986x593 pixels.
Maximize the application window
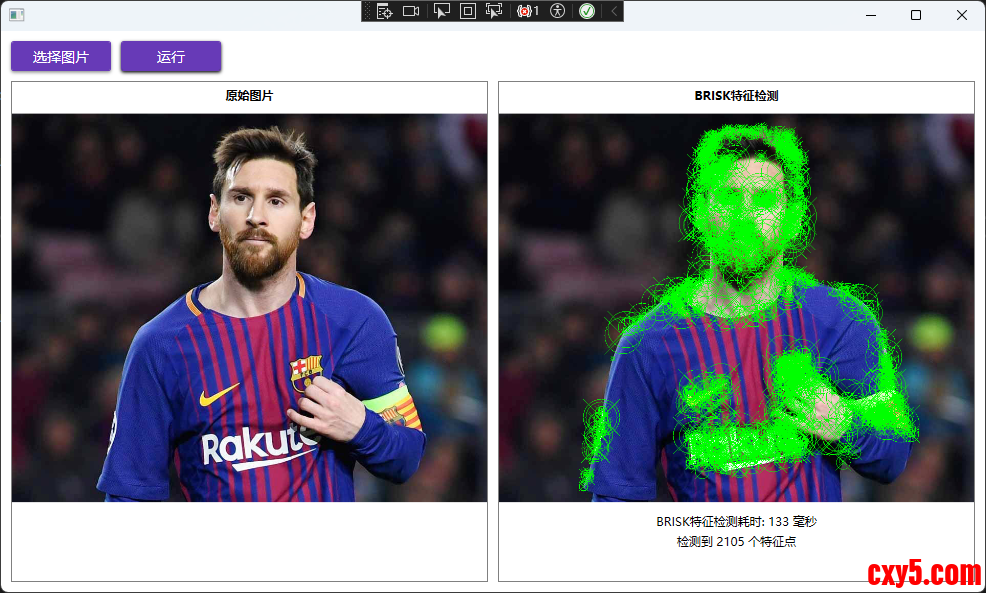pos(916,15)
